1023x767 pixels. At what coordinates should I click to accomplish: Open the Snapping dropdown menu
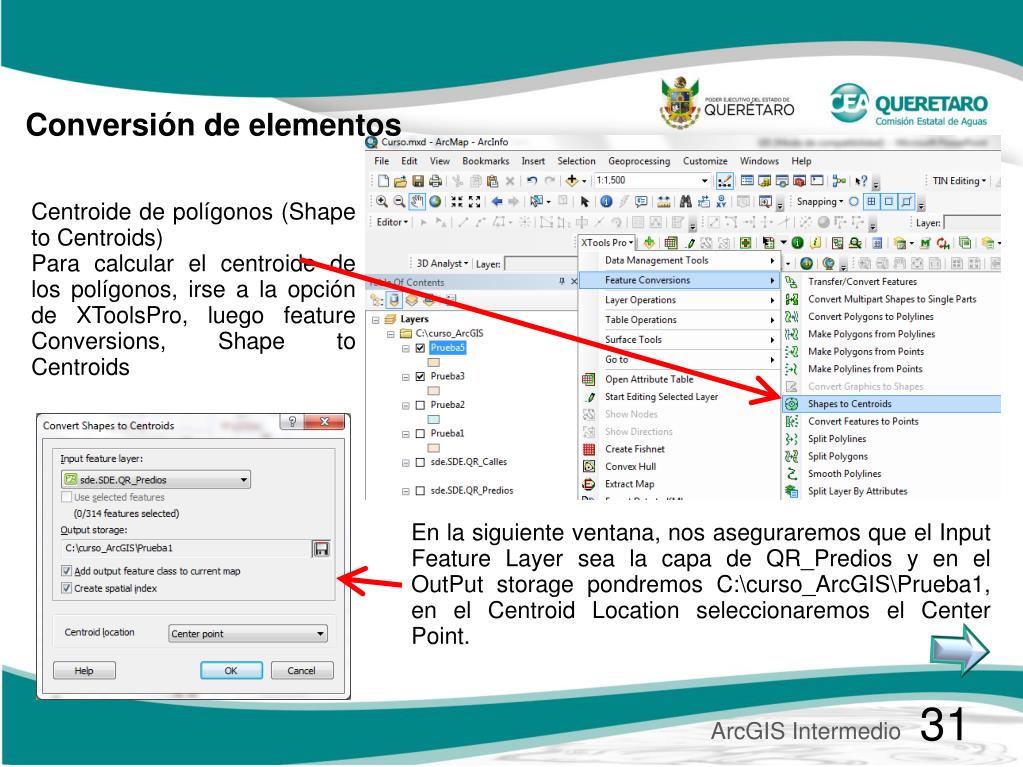coord(820,202)
